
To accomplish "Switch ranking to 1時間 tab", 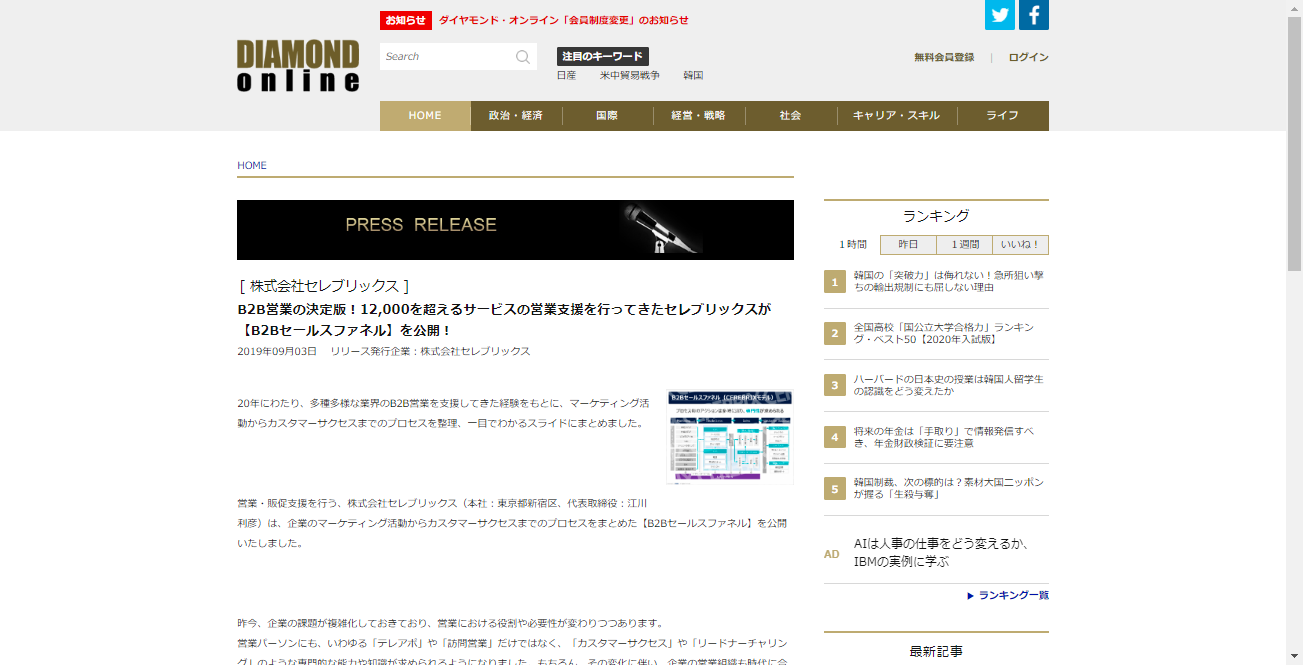I will 852,245.
